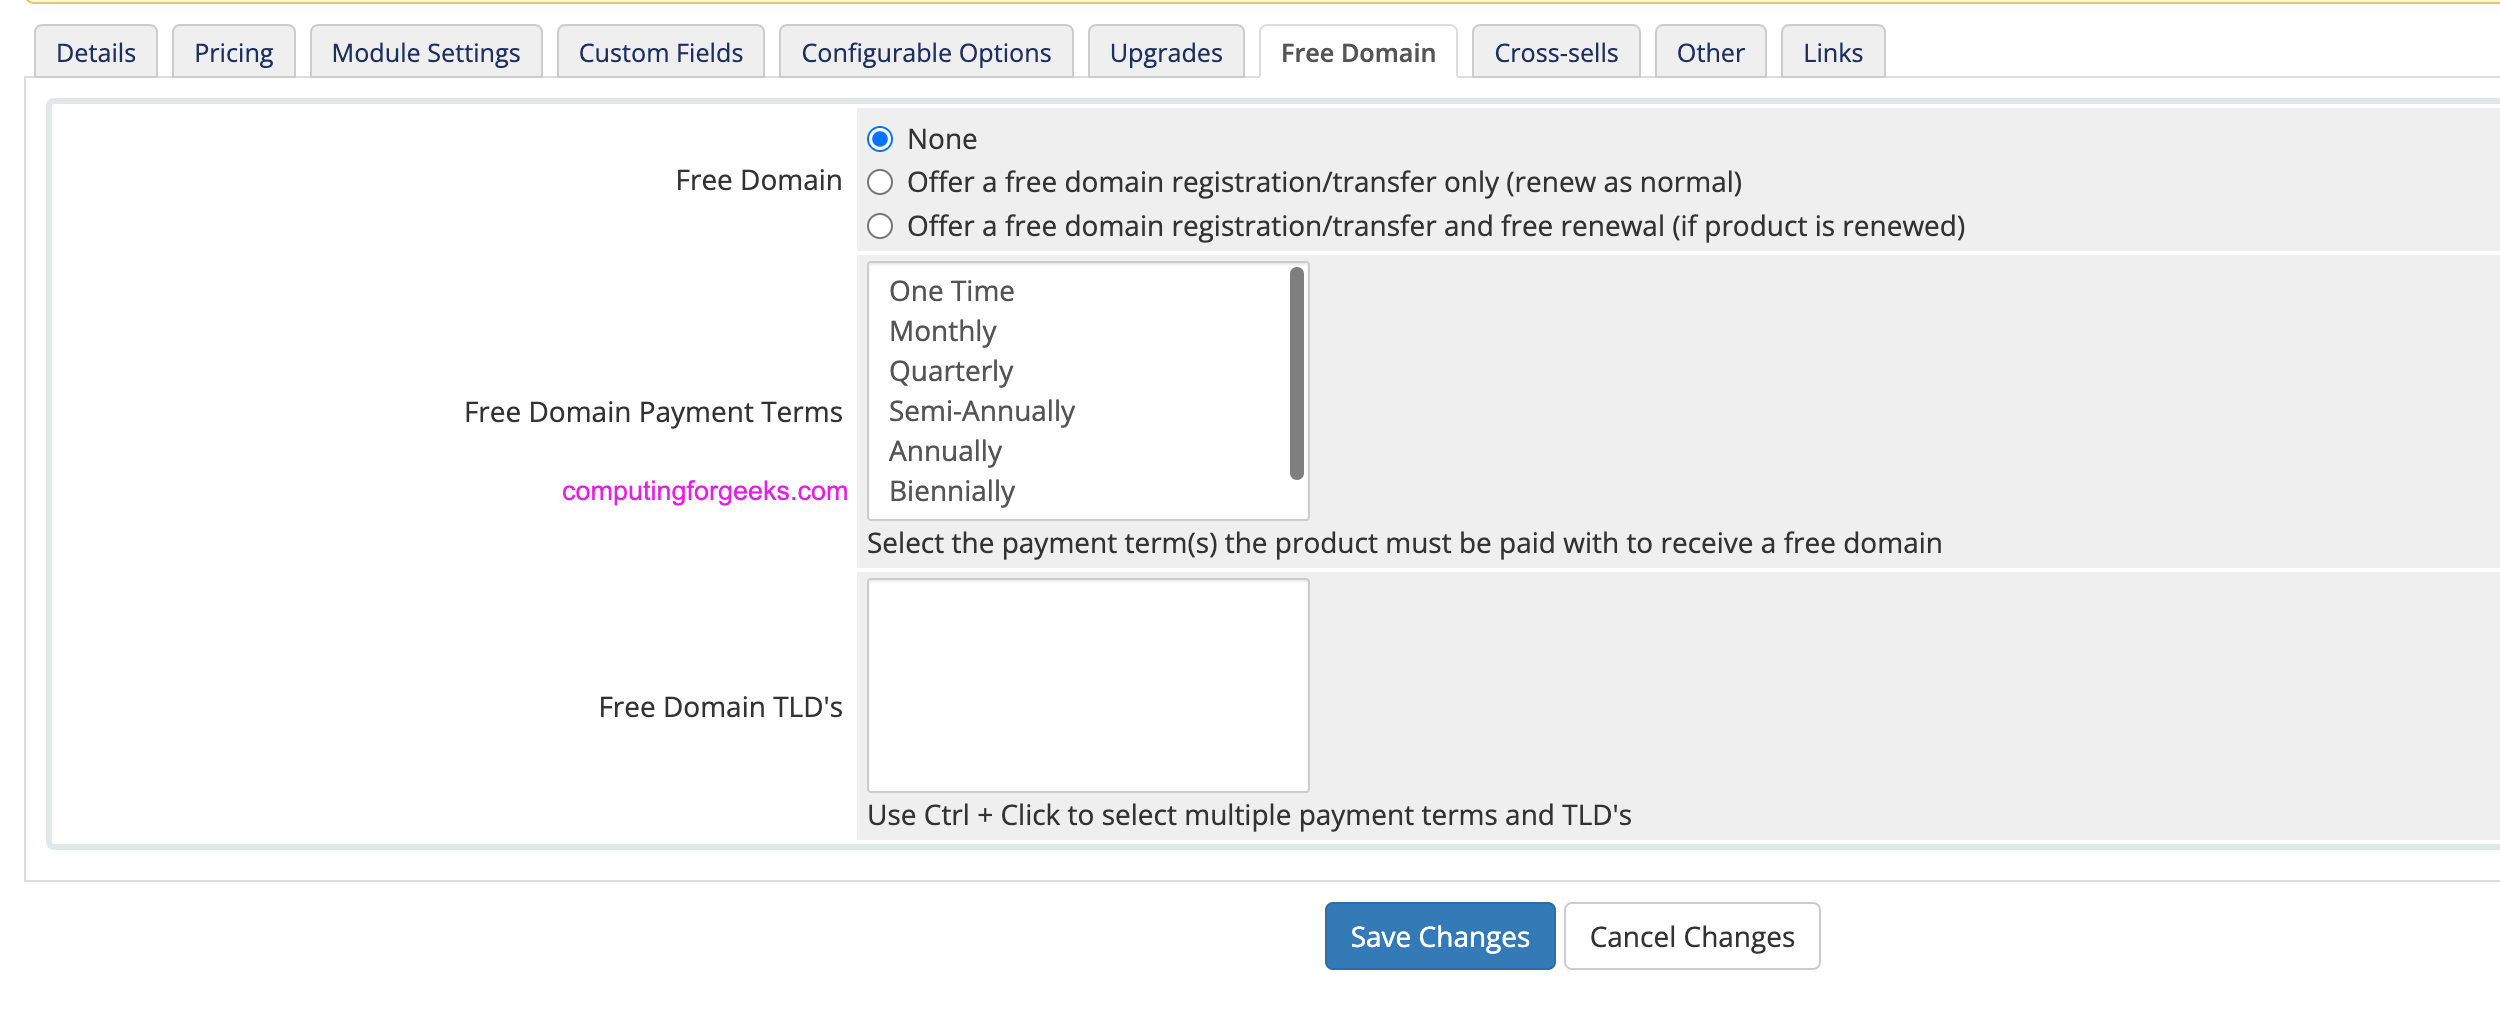
Task: Pick Quarterly from payment terms list
Action: click(x=951, y=371)
